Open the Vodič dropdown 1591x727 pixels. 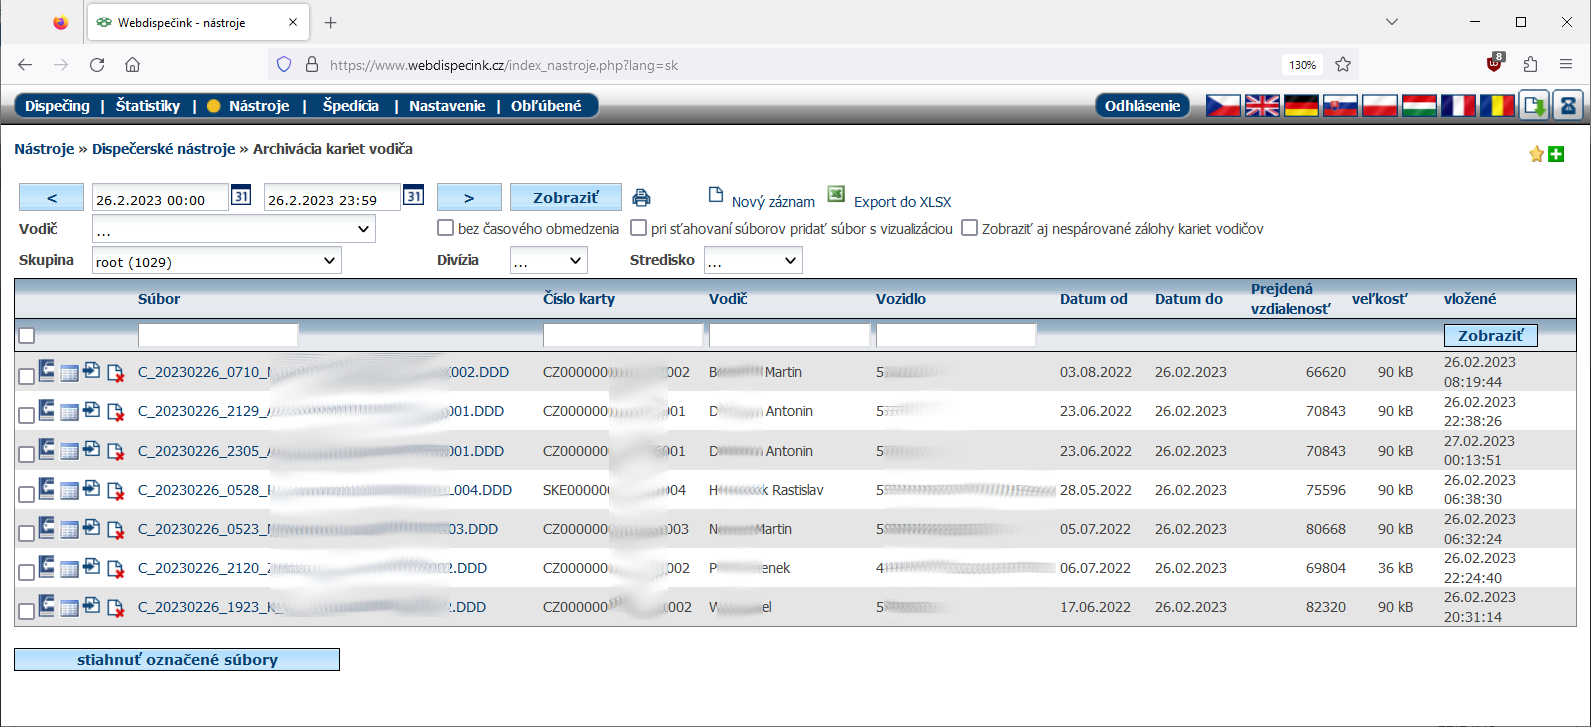tap(233, 229)
